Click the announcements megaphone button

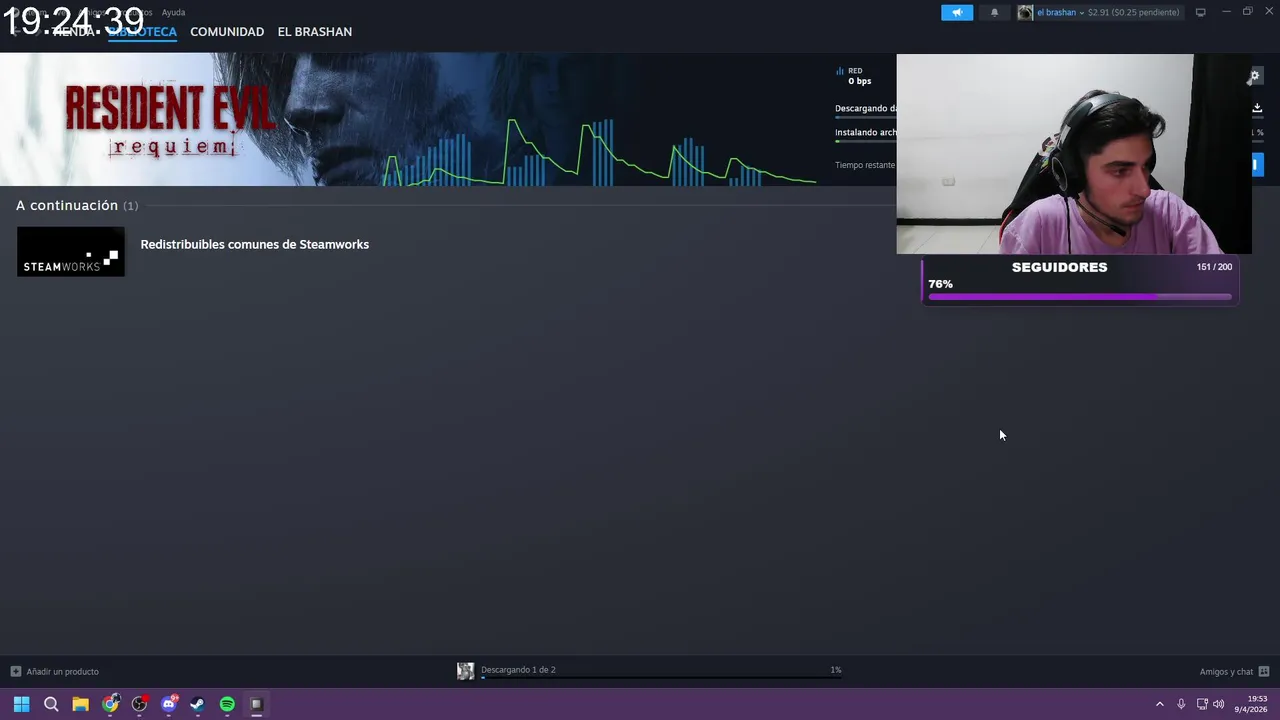pos(957,12)
